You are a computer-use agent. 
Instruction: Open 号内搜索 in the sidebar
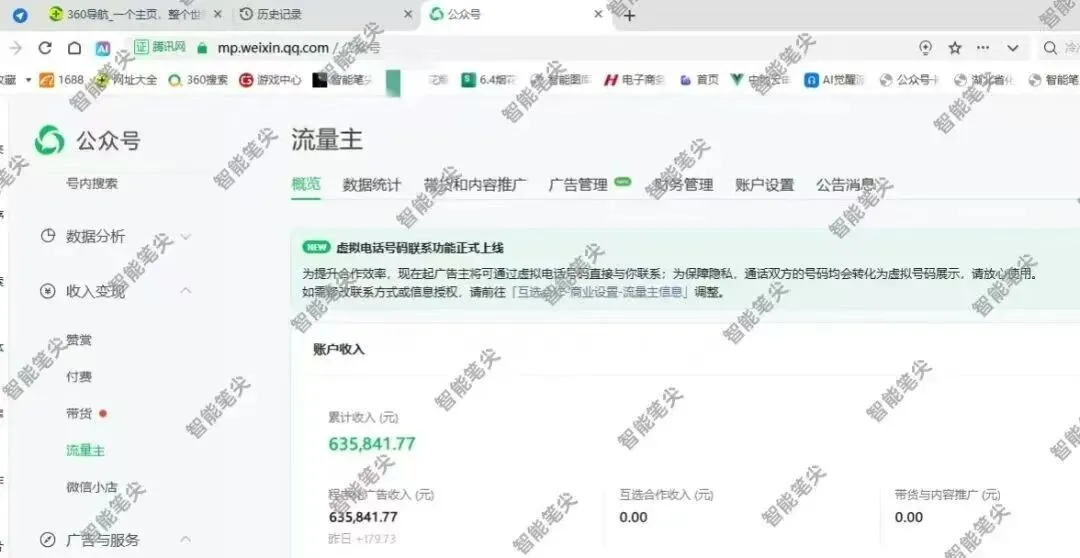[92, 184]
